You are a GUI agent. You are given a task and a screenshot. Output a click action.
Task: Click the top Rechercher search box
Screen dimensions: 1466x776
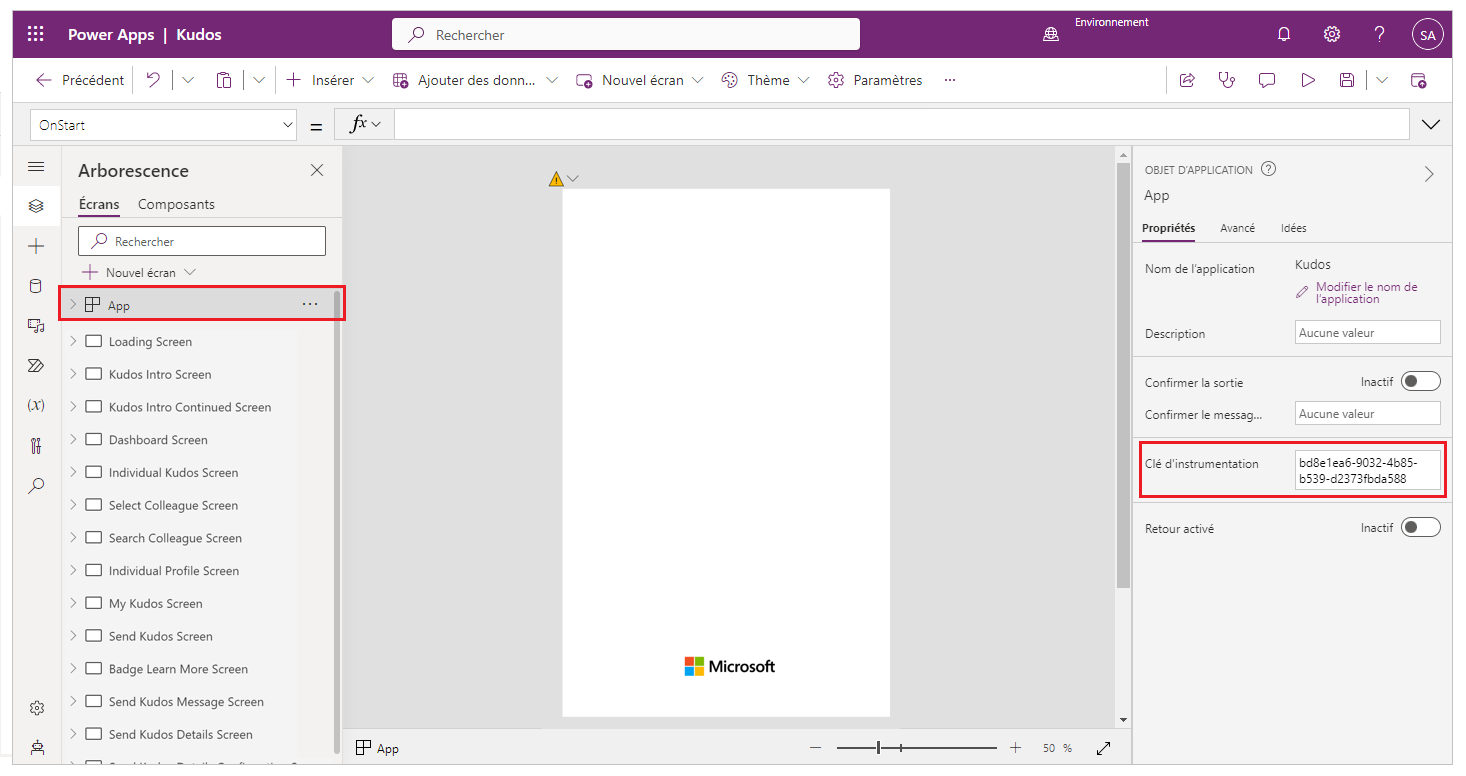tap(626, 34)
